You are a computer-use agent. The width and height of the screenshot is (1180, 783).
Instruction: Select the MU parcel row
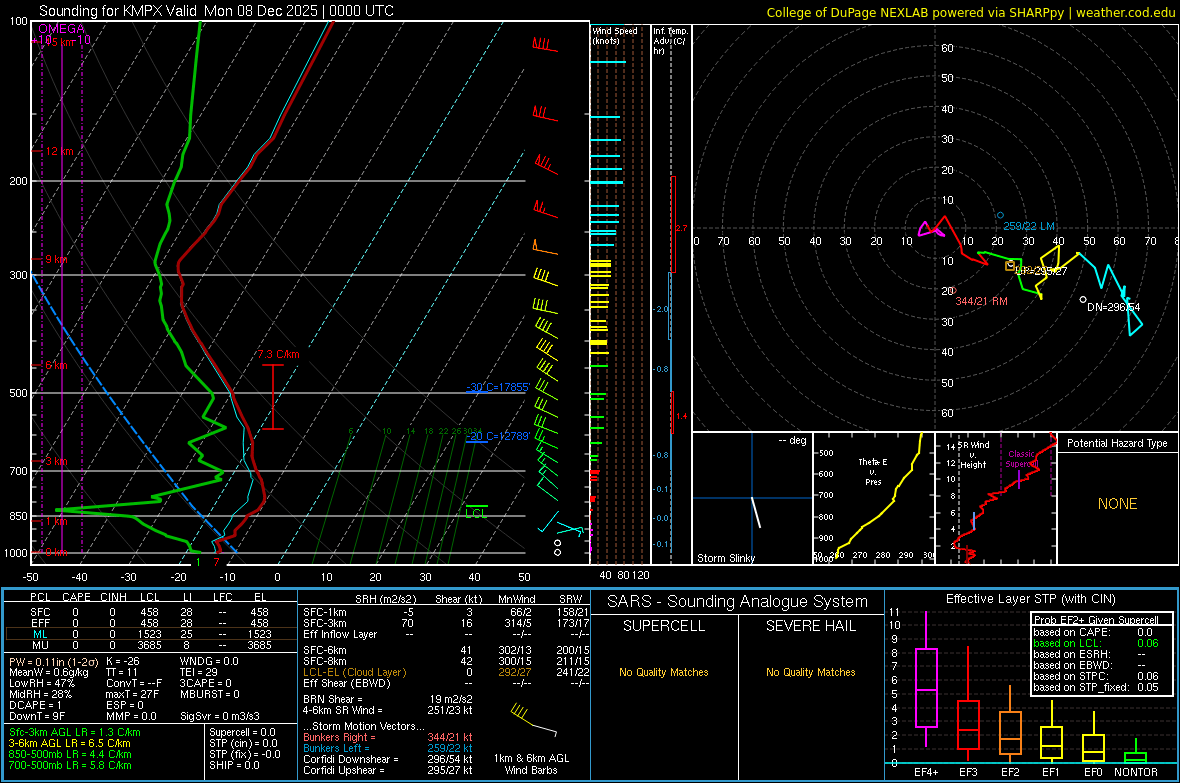150,645
